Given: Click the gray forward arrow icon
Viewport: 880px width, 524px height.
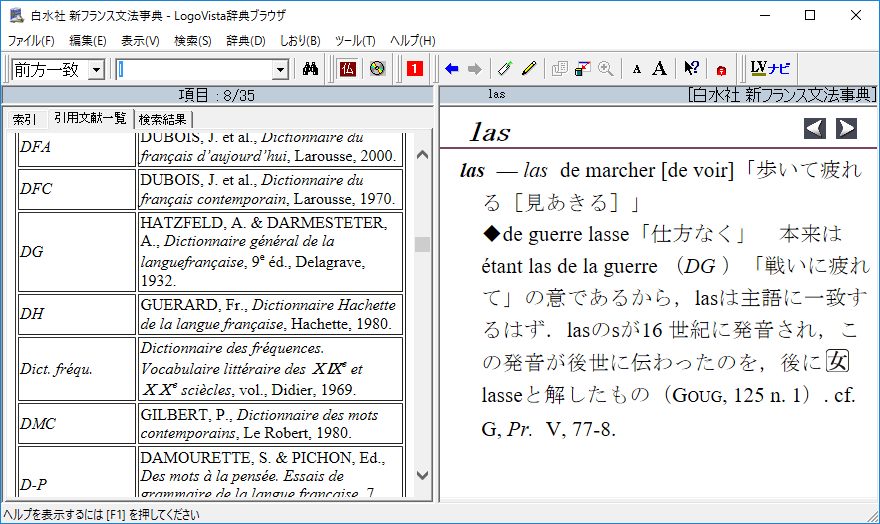Looking at the screenshot, I should click(475, 69).
